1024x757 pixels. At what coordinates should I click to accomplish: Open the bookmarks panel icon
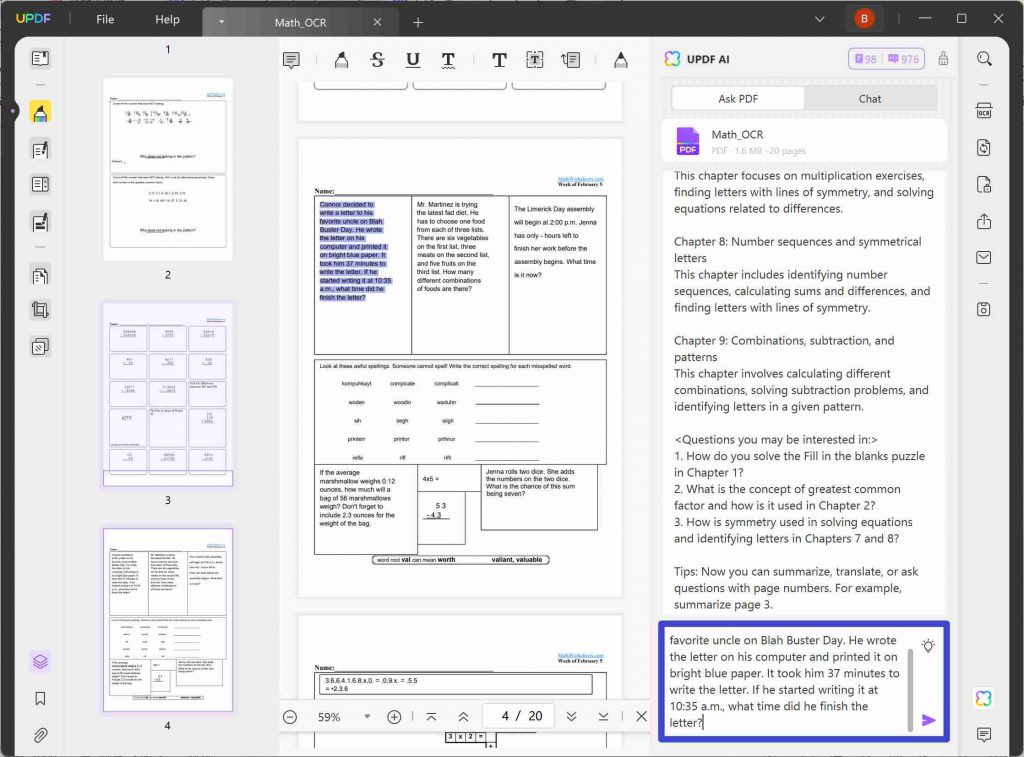pyautogui.click(x=40, y=699)
